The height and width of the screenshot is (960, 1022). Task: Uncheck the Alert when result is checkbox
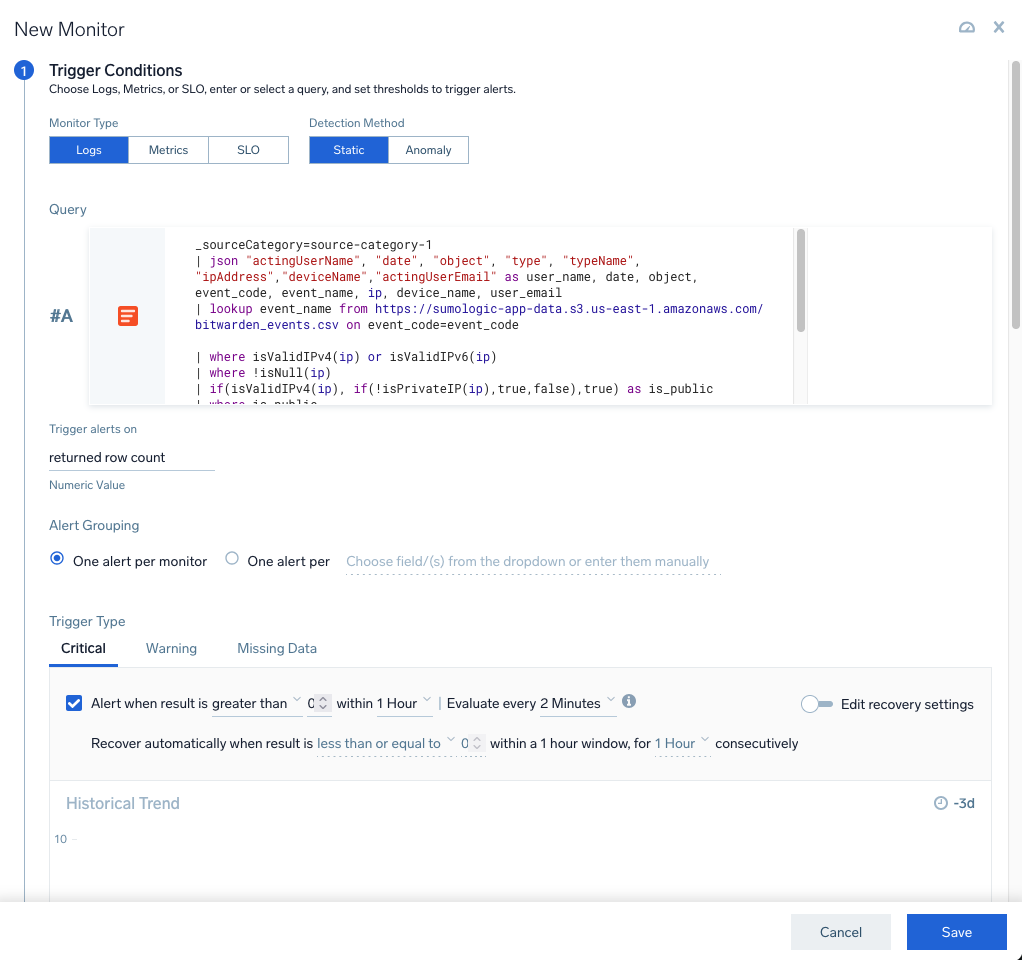[x=74, y=703]
